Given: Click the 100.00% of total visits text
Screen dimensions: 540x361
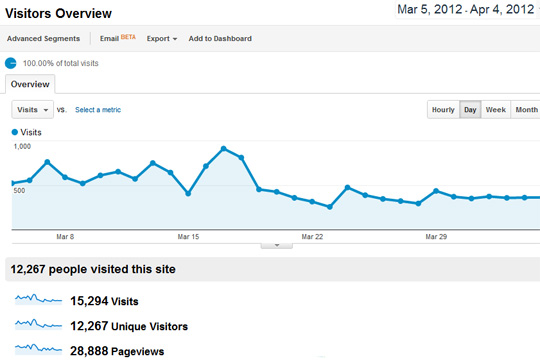Looking at the screenshot, I should pyautogui.click(x=61, y=63).
